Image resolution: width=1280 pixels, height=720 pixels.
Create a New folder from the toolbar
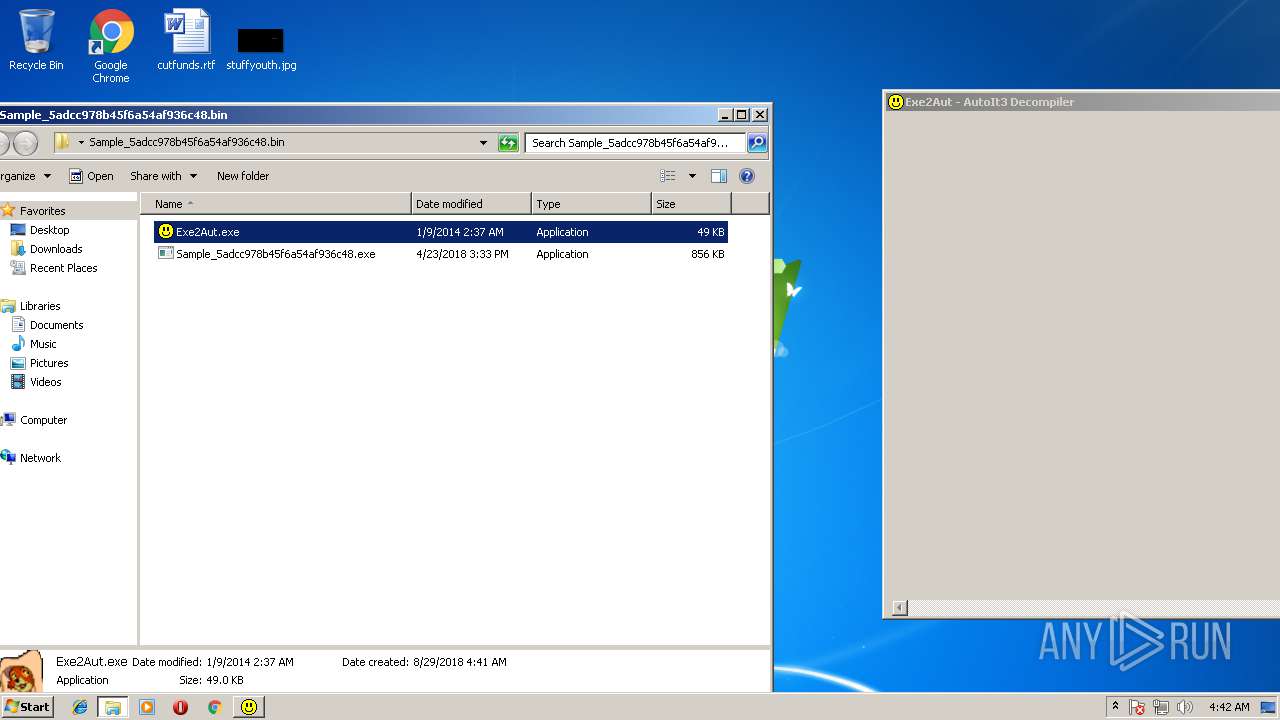243,176
